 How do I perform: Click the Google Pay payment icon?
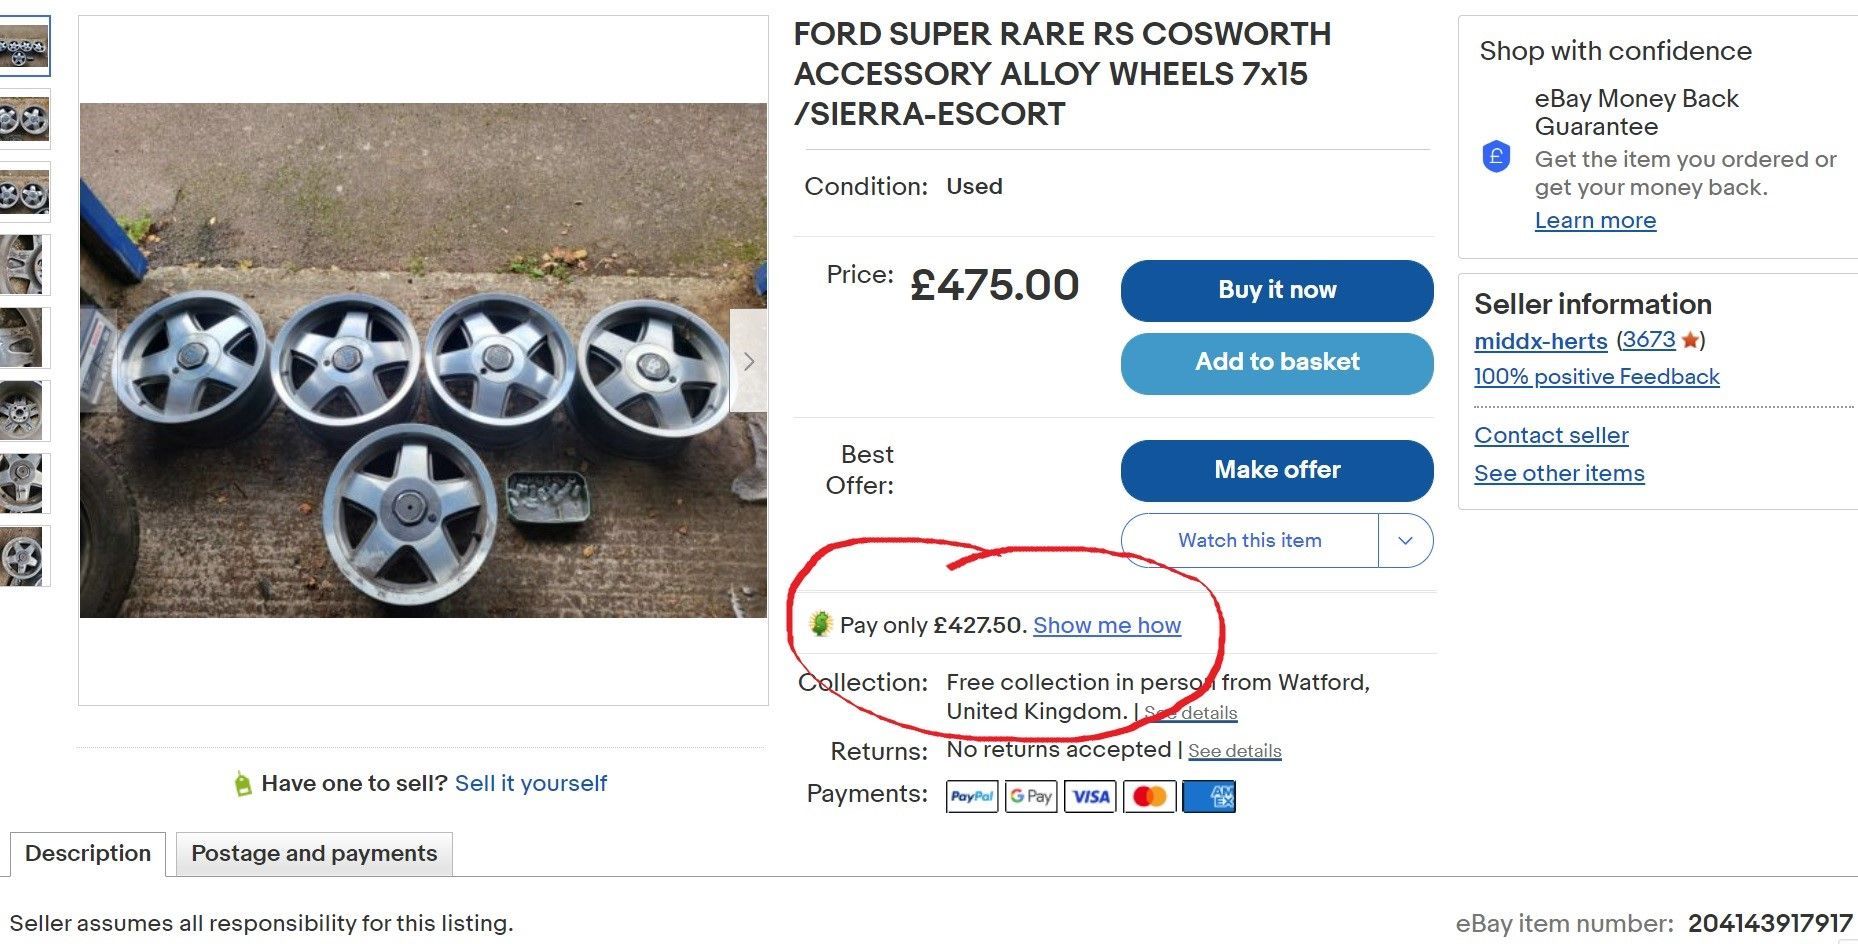pos(1030,796)
